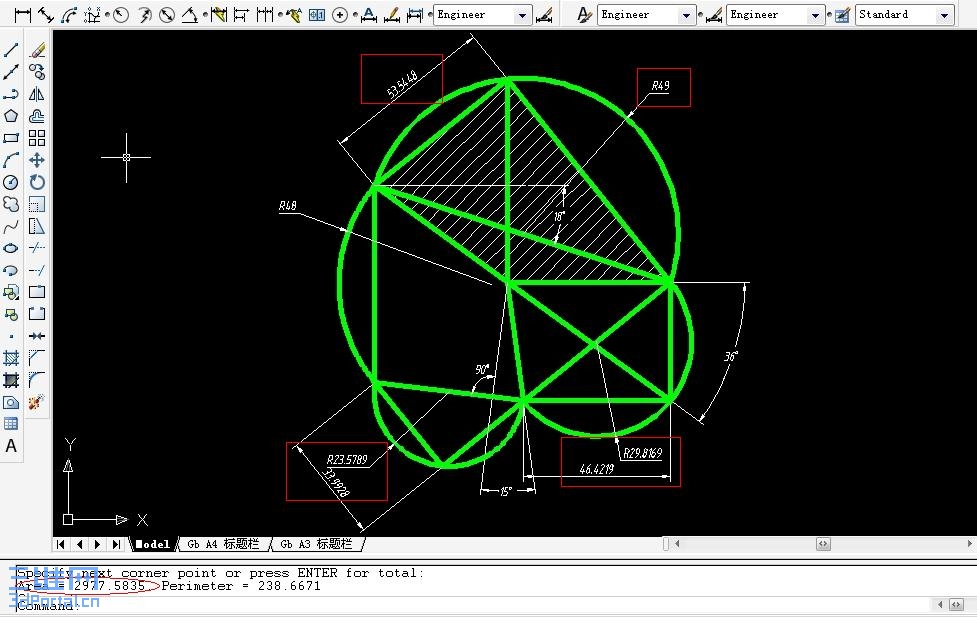Select the Trim tool
This screenshot has height=617, width=977.
(37, 248)
